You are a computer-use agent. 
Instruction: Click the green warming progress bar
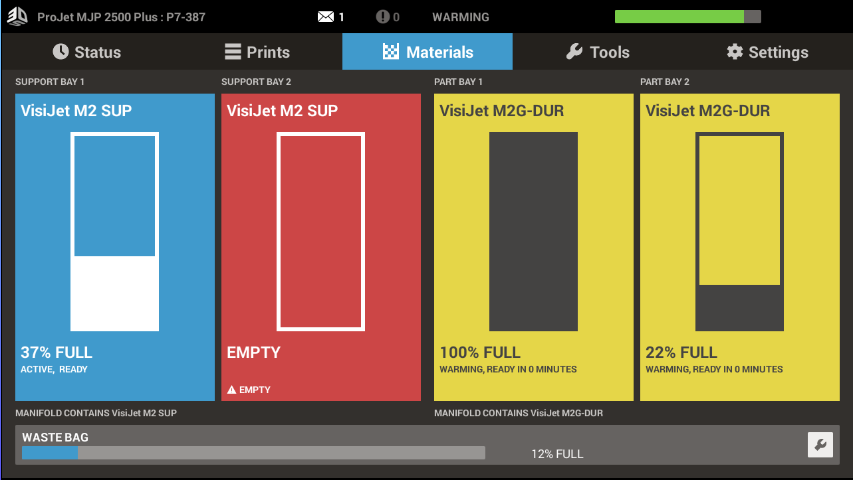point(687,17)
